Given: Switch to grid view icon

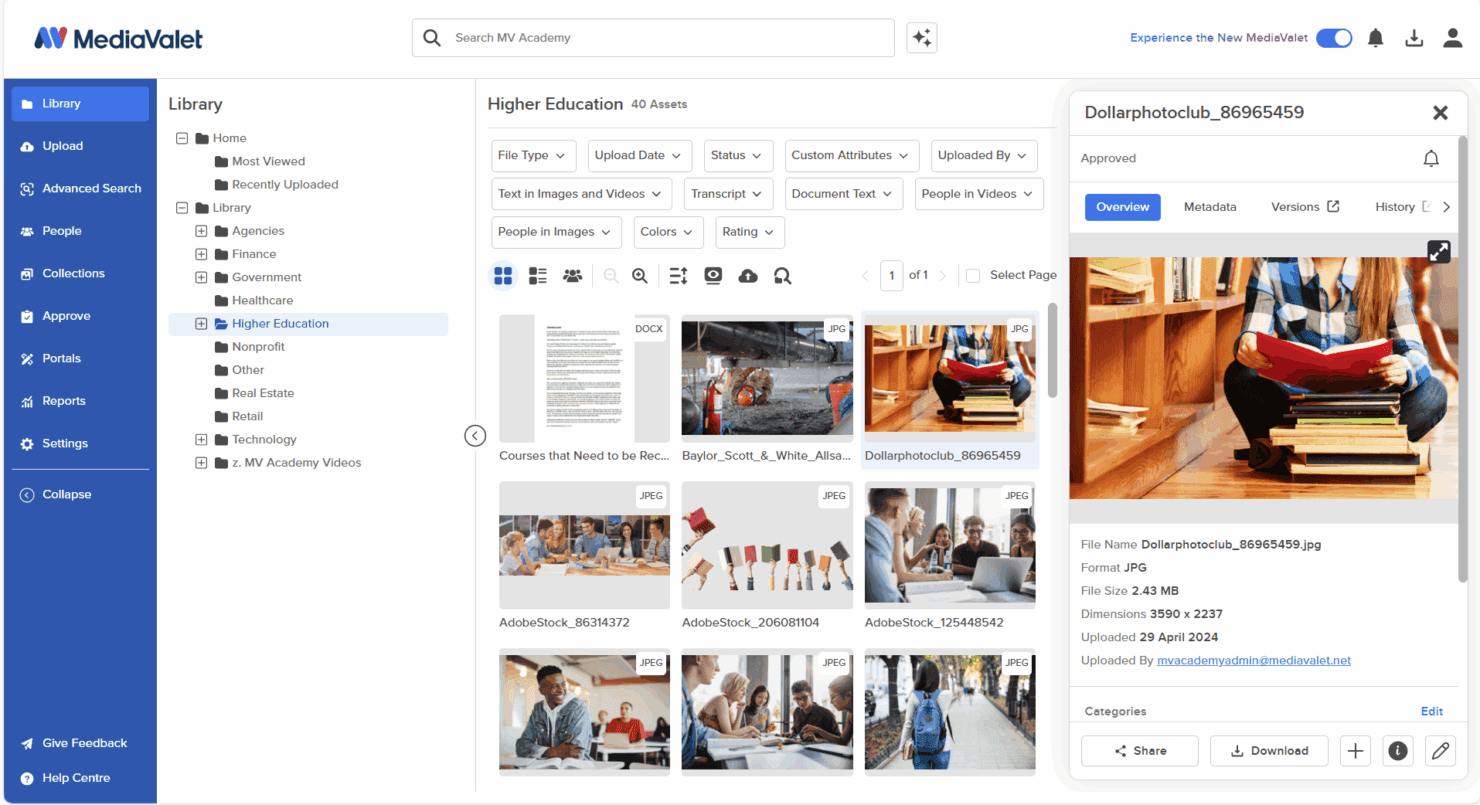Looking at the screenshot, I should 503,275.
